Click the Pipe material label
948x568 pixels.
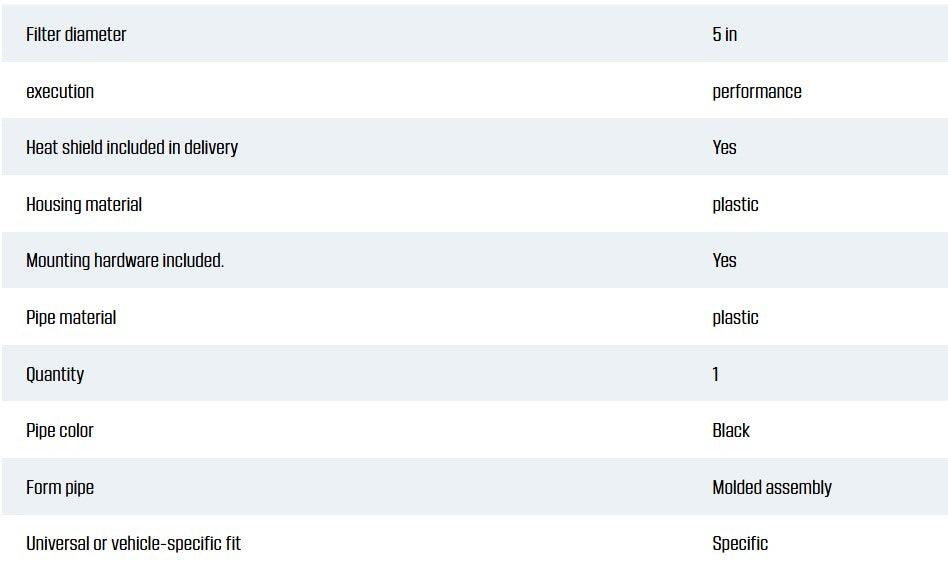pos(71,317)
